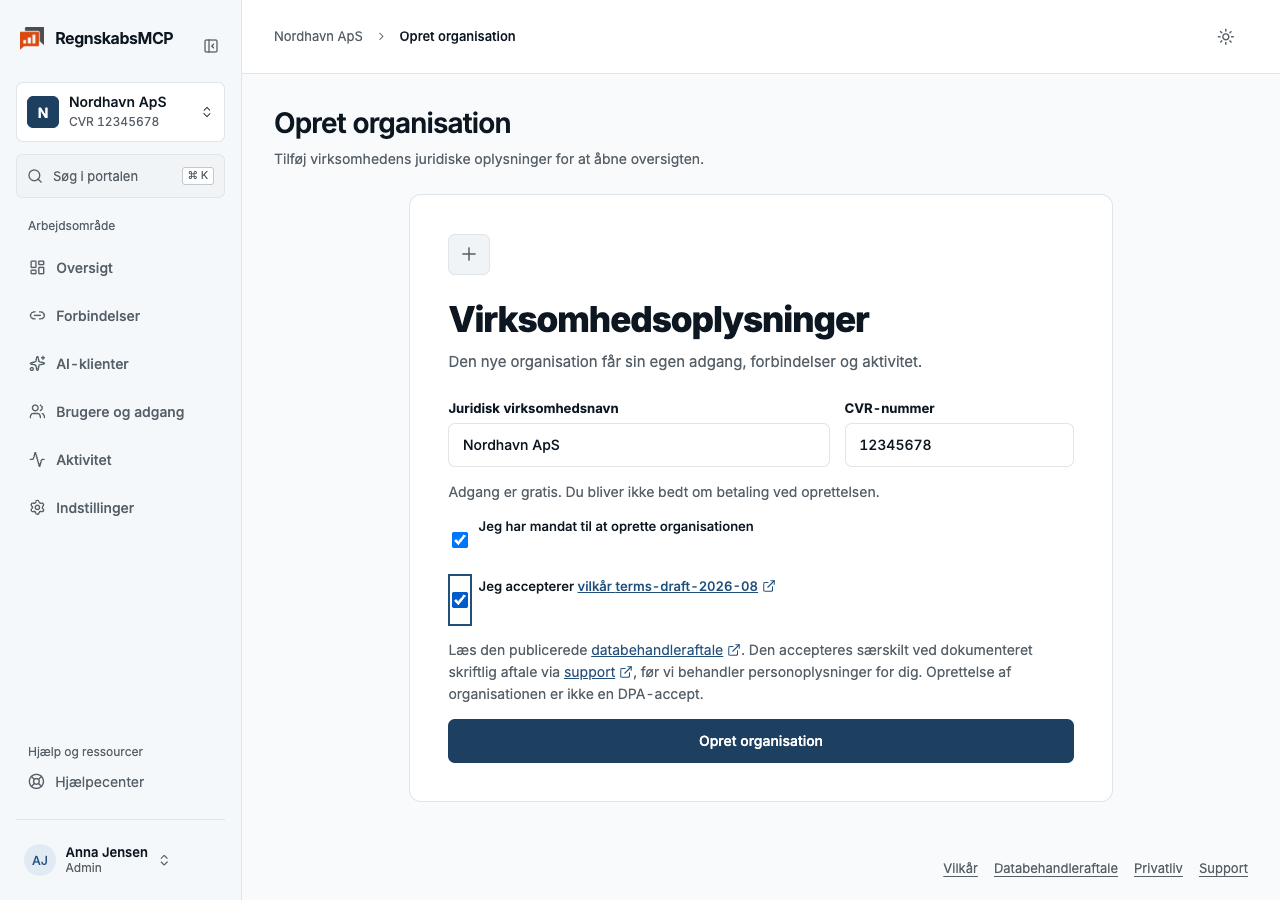This screenshot has height=900, width=1280.
Task: Select Brugere og adgang
Action: 120,412
